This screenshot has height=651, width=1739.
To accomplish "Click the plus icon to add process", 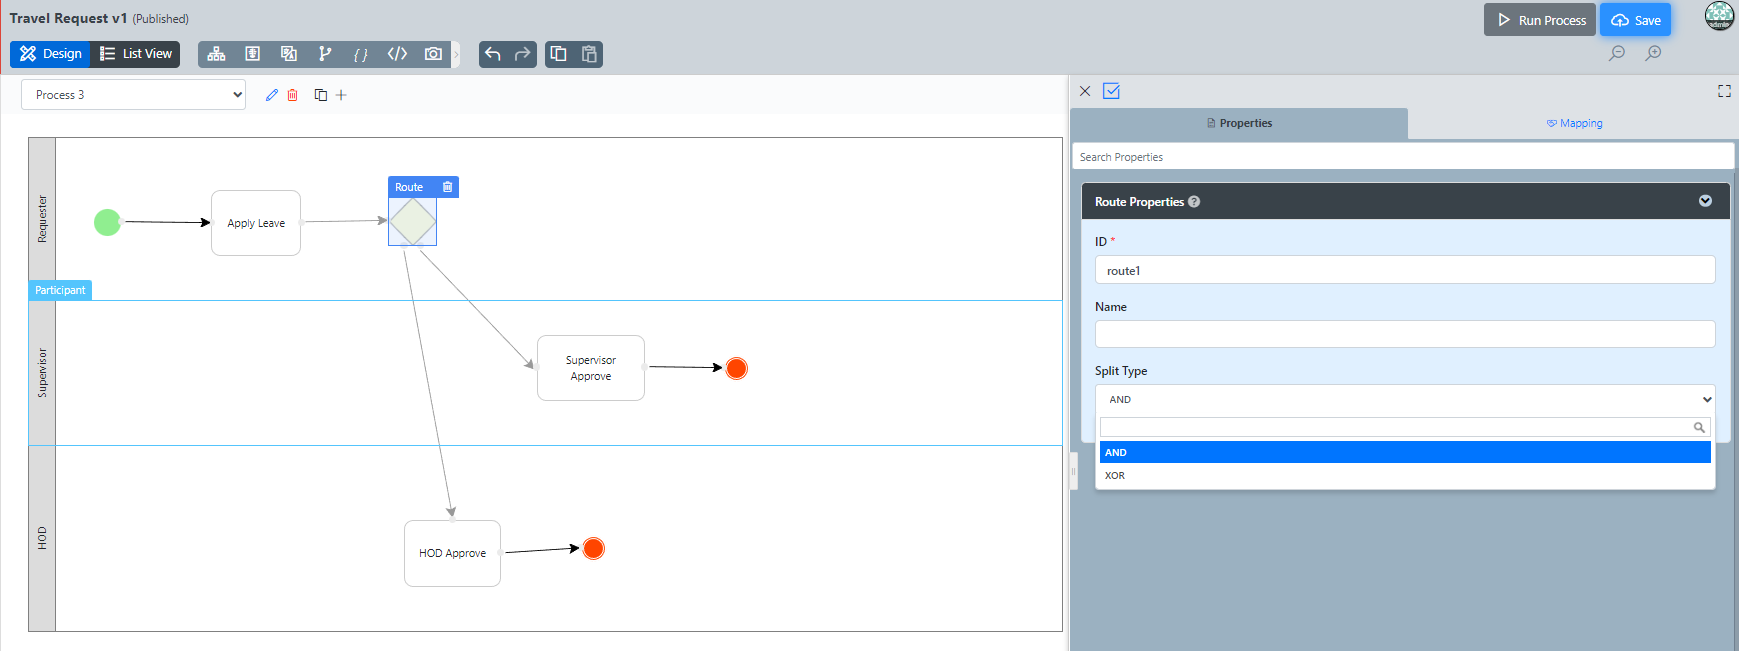I will (341, 95).
